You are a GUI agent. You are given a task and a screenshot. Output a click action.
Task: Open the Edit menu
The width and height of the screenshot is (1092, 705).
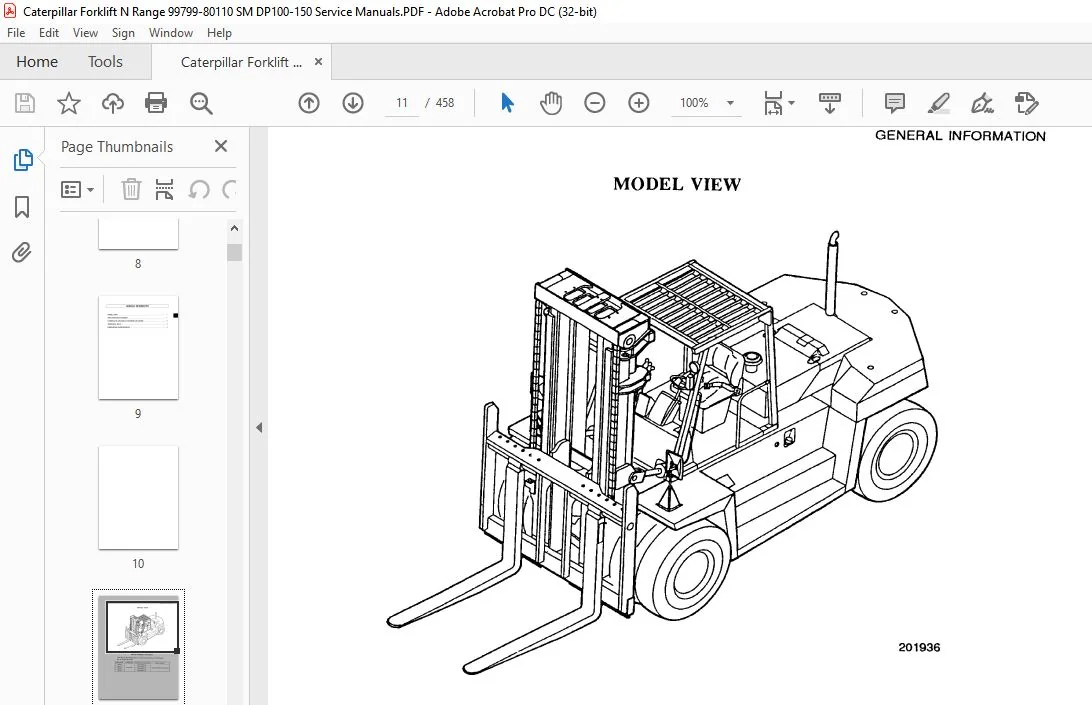[x=49, y=33]
